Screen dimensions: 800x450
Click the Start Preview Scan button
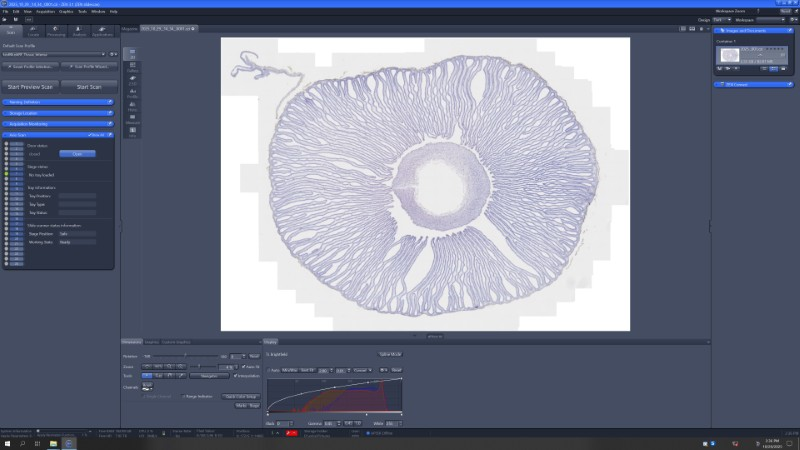click(x=30, y=86)
